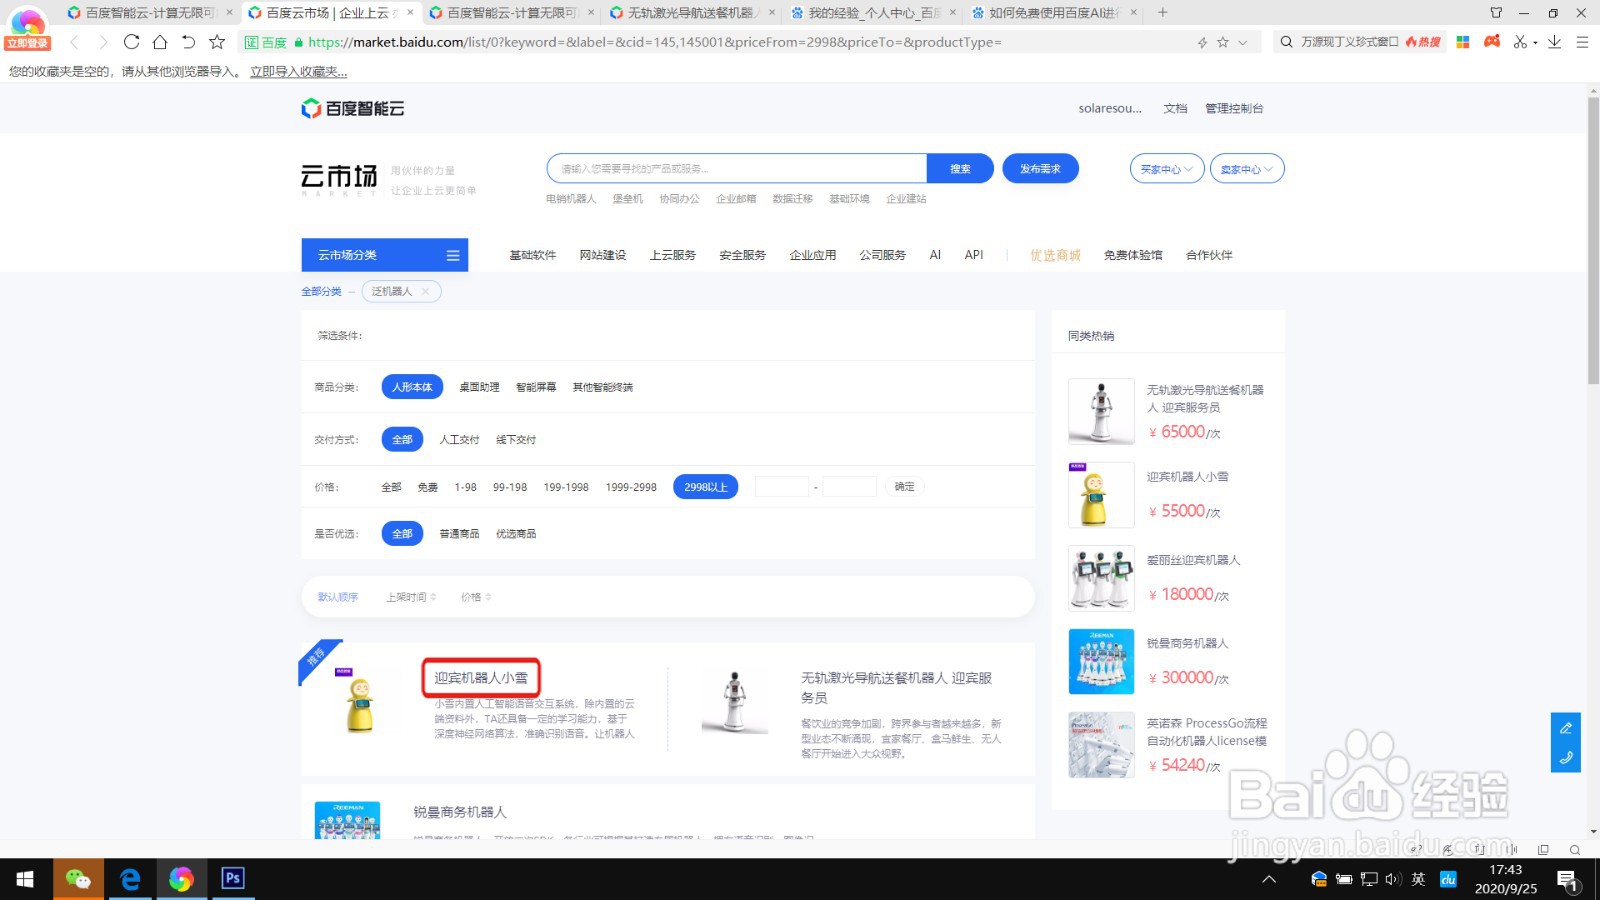Click the Baidu du tray icon
1600x900 pixels.
pos(1448,879)
